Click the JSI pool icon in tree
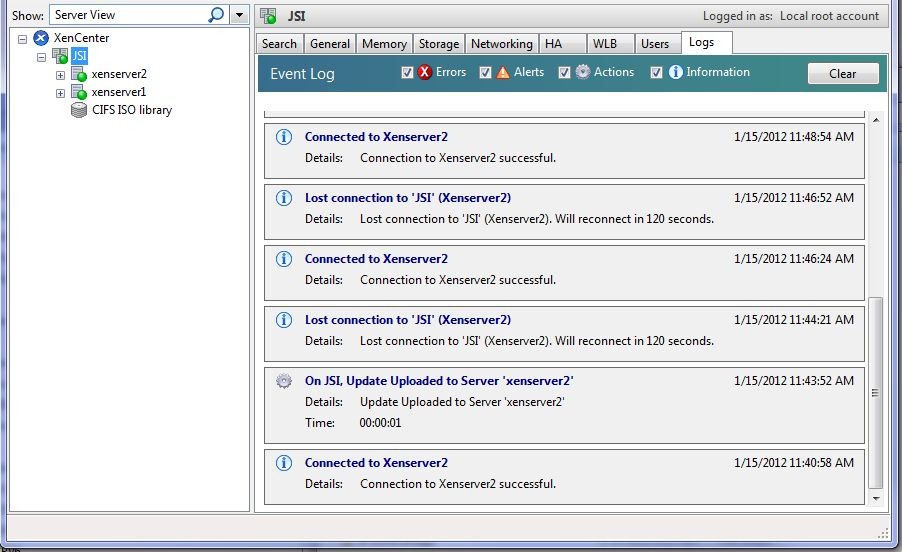The height and width of the screenshot is (552, 902). point(59,57)
